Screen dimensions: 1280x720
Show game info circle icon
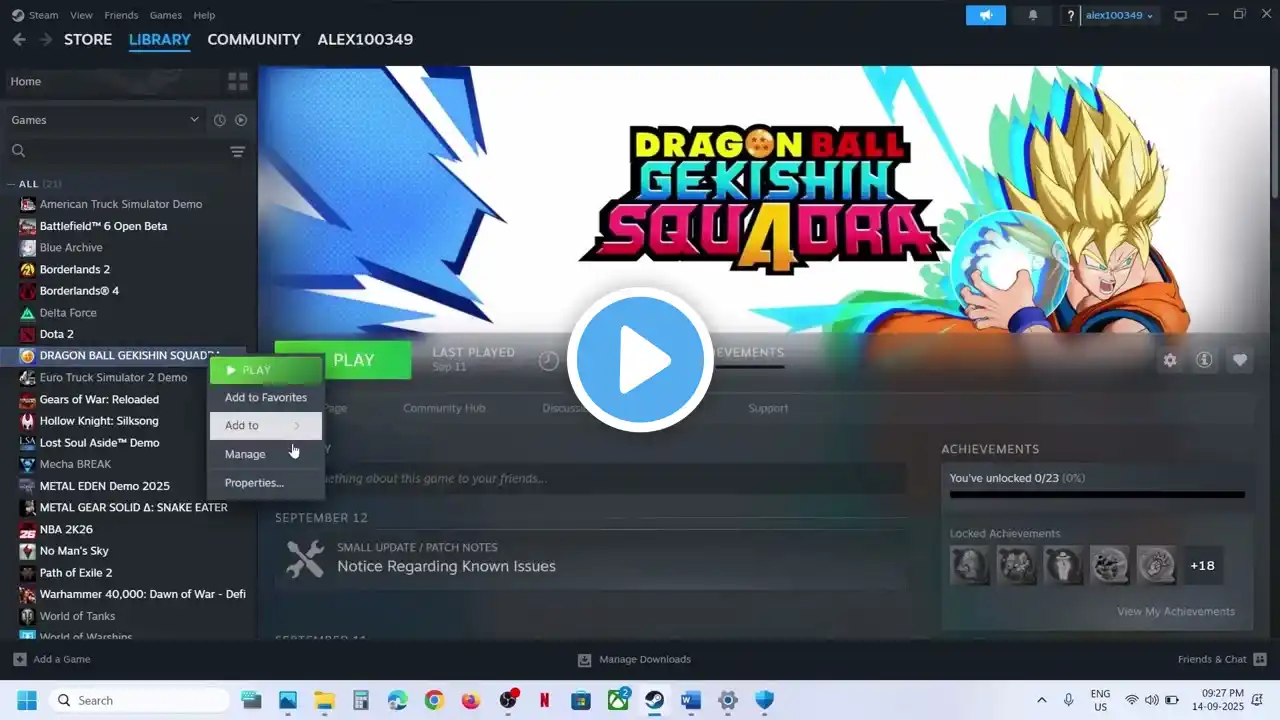(x=1204, y=360)
